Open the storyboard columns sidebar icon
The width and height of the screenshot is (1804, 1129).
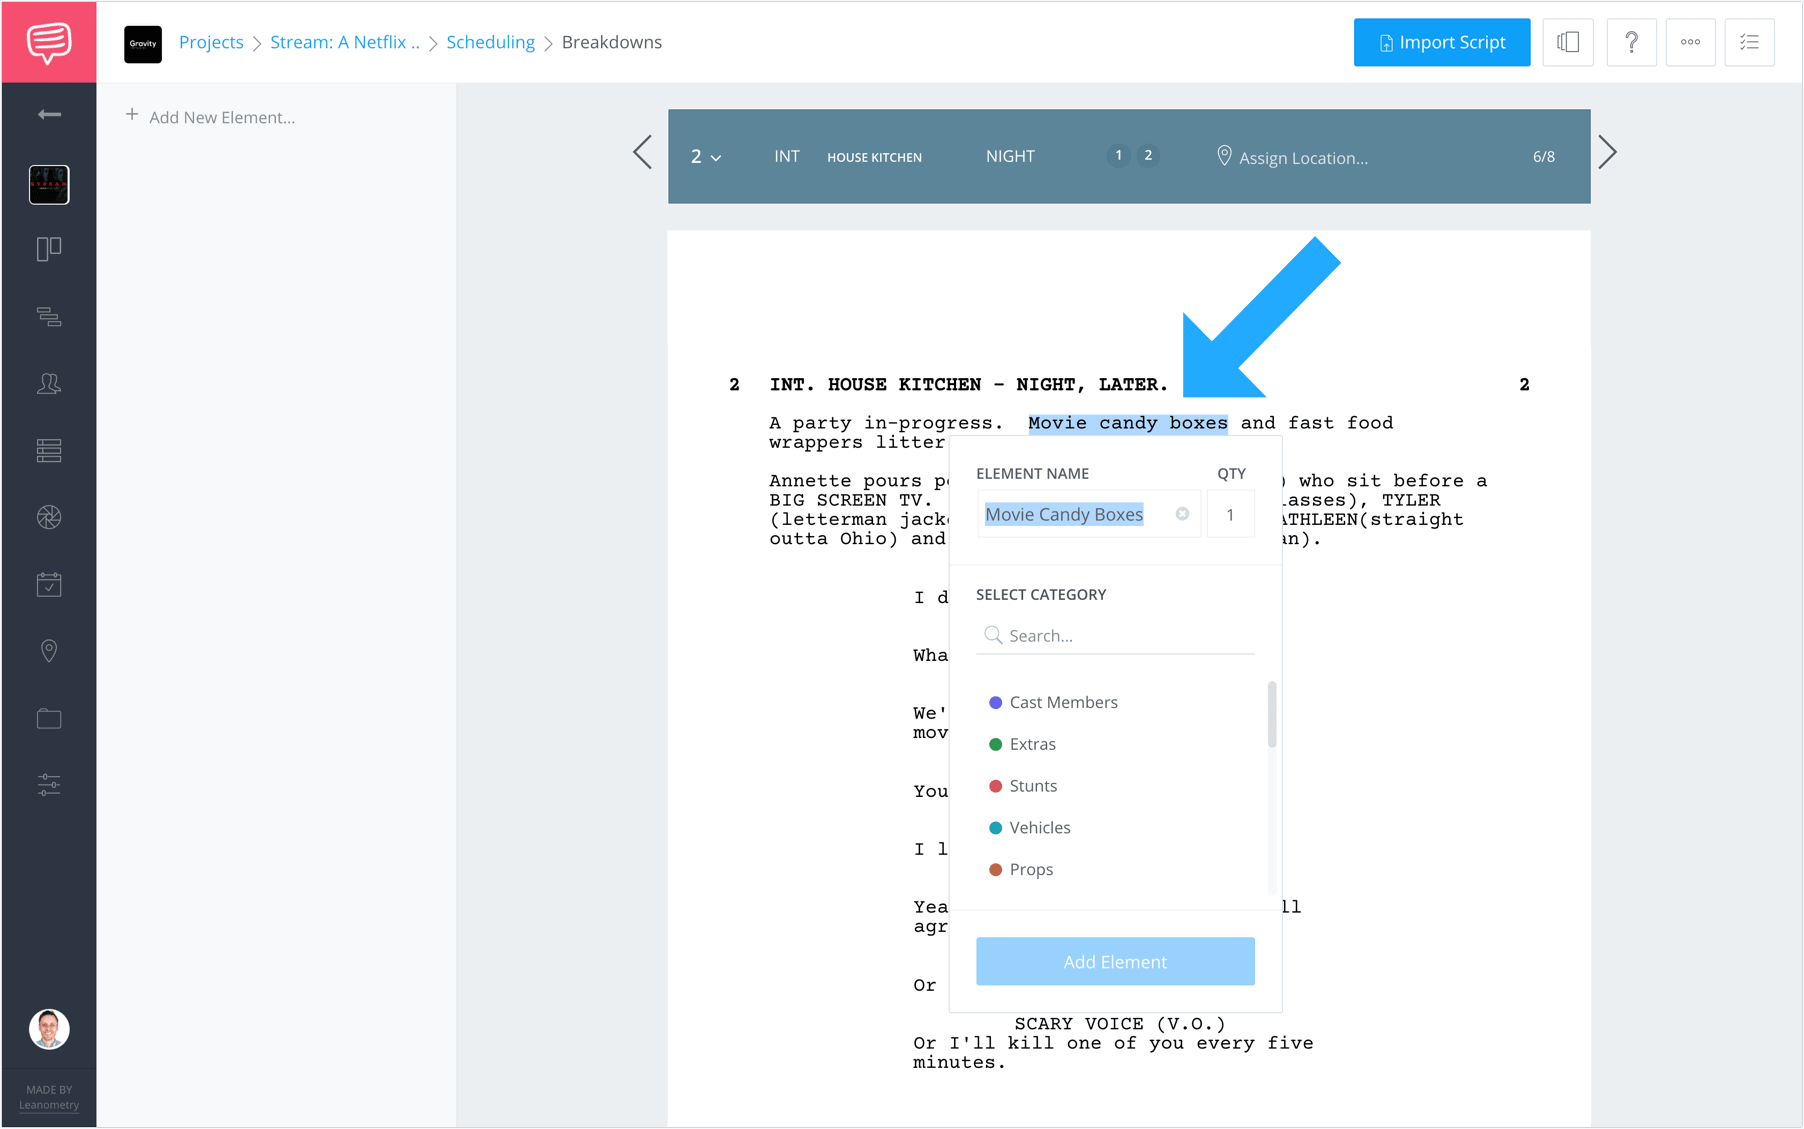pos(49,249)
